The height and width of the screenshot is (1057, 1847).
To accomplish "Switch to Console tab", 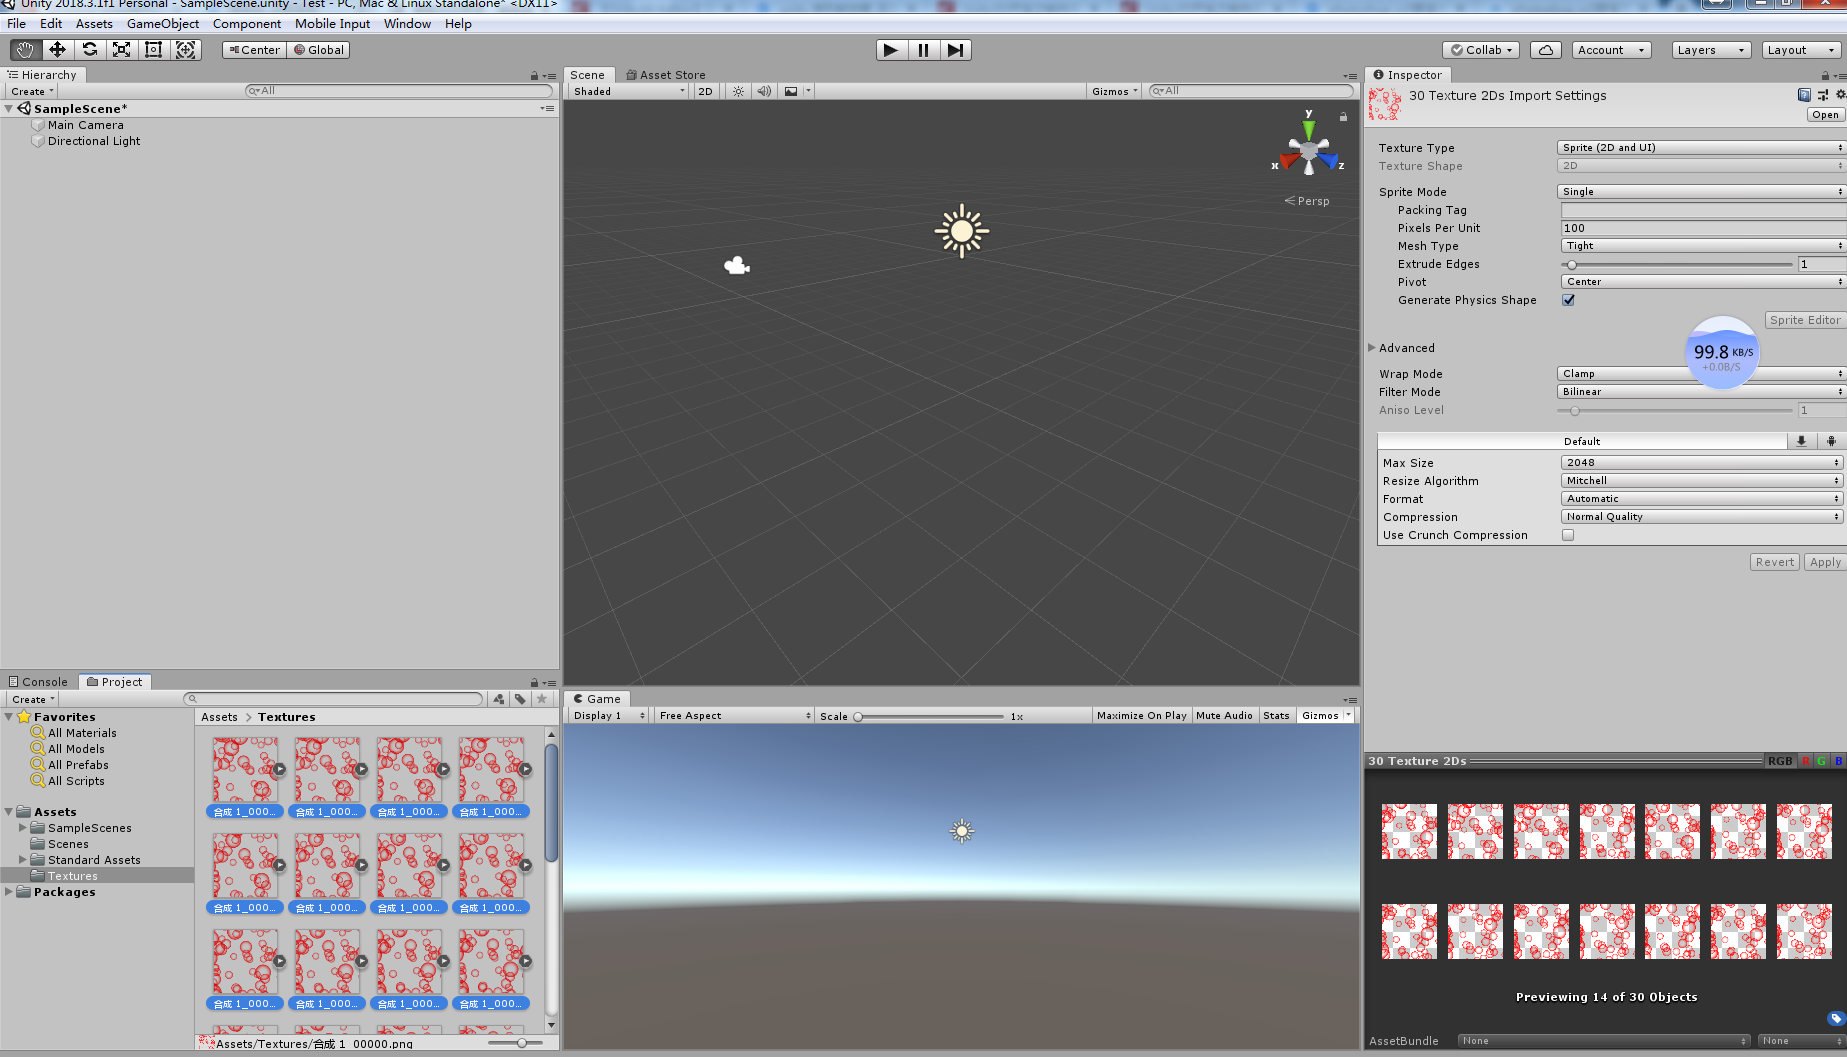I will pos(38,682).
